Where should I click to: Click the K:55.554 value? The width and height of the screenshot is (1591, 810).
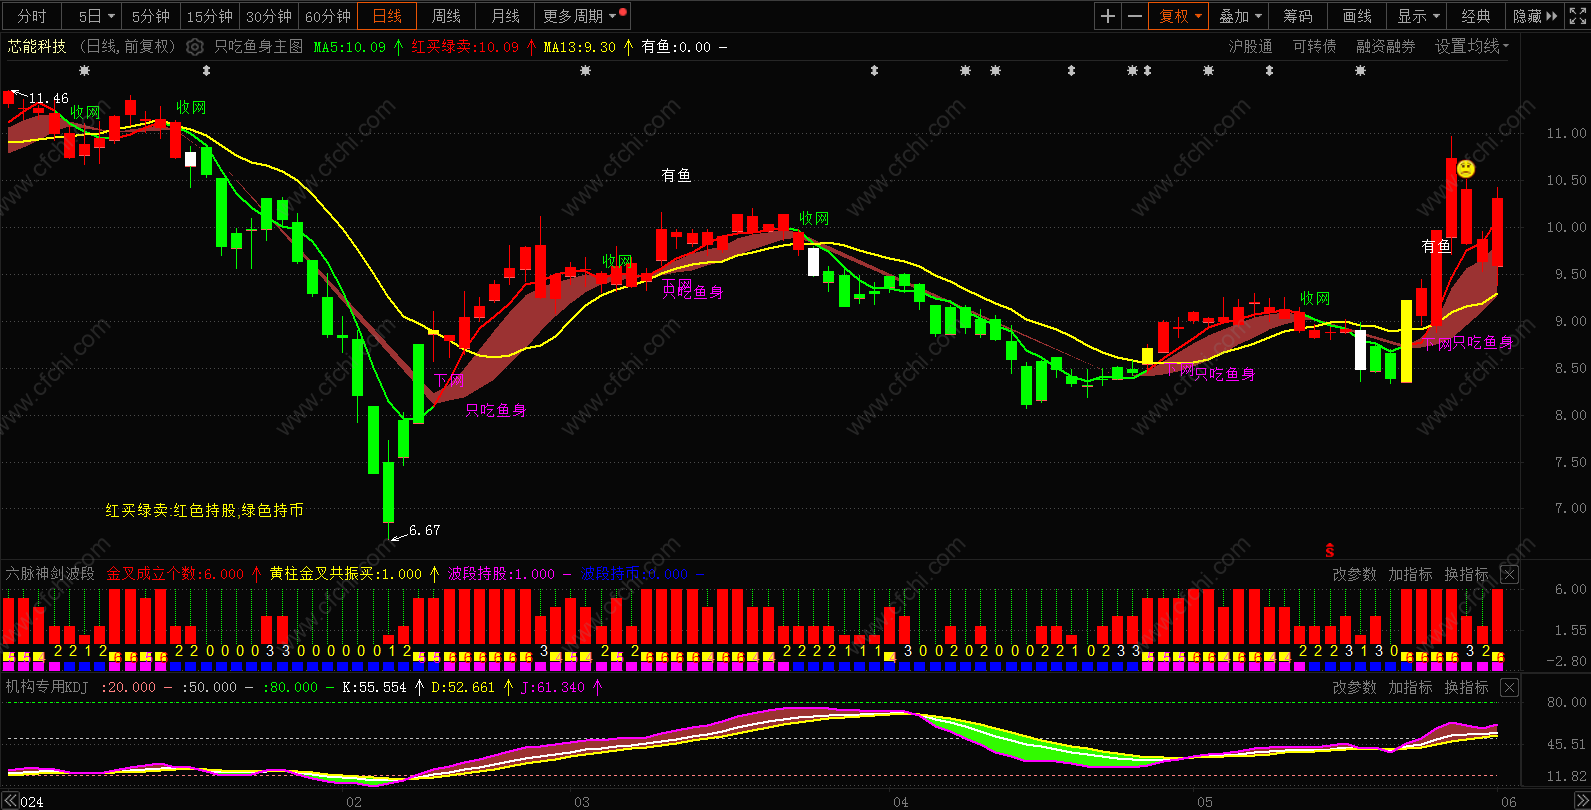coord(374,687)
